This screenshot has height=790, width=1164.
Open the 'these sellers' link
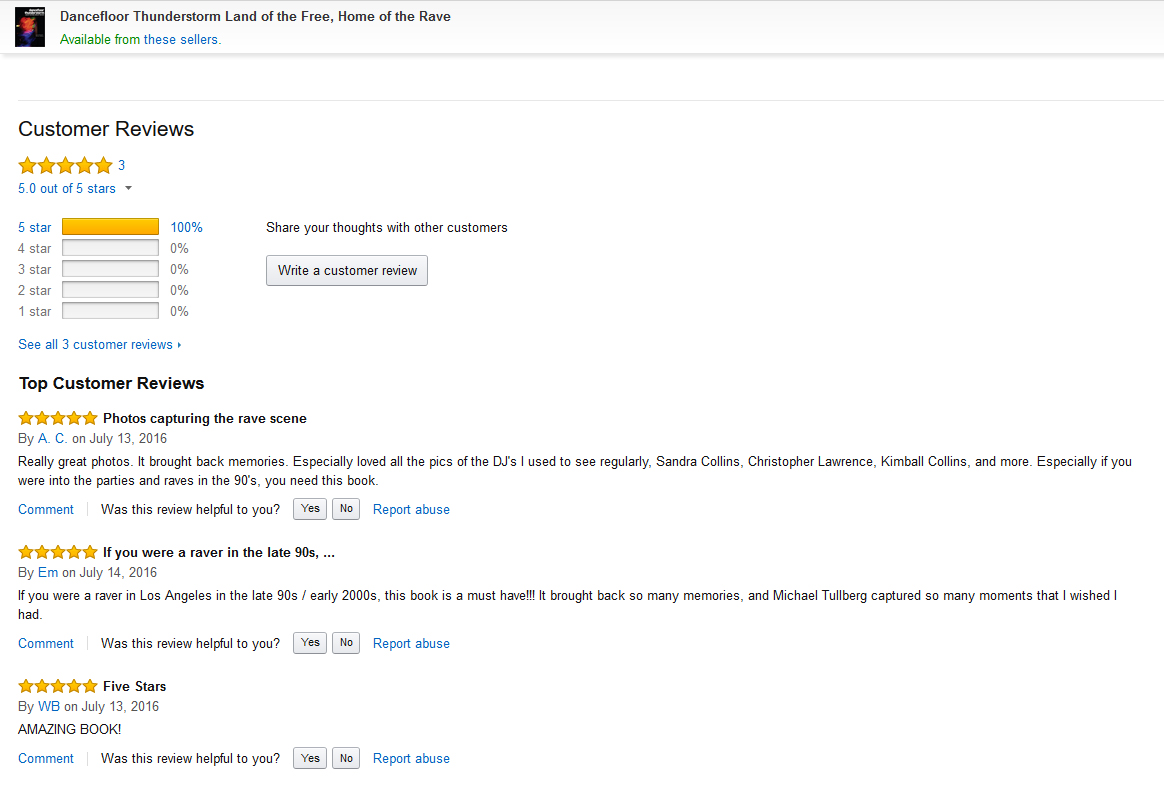click(x=181, y=40)
